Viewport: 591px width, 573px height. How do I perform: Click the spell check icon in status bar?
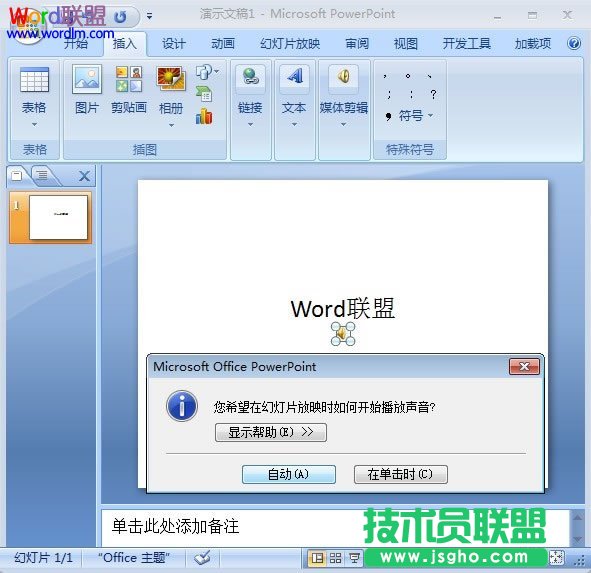click(x=202, y=558)
